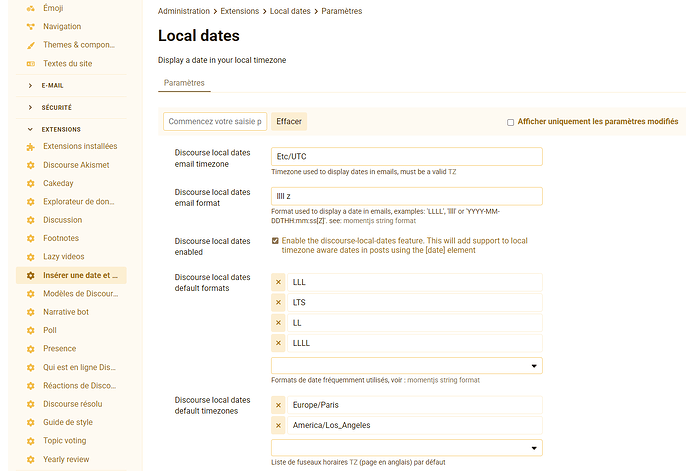Remove the LLL default format

(278, 282)
